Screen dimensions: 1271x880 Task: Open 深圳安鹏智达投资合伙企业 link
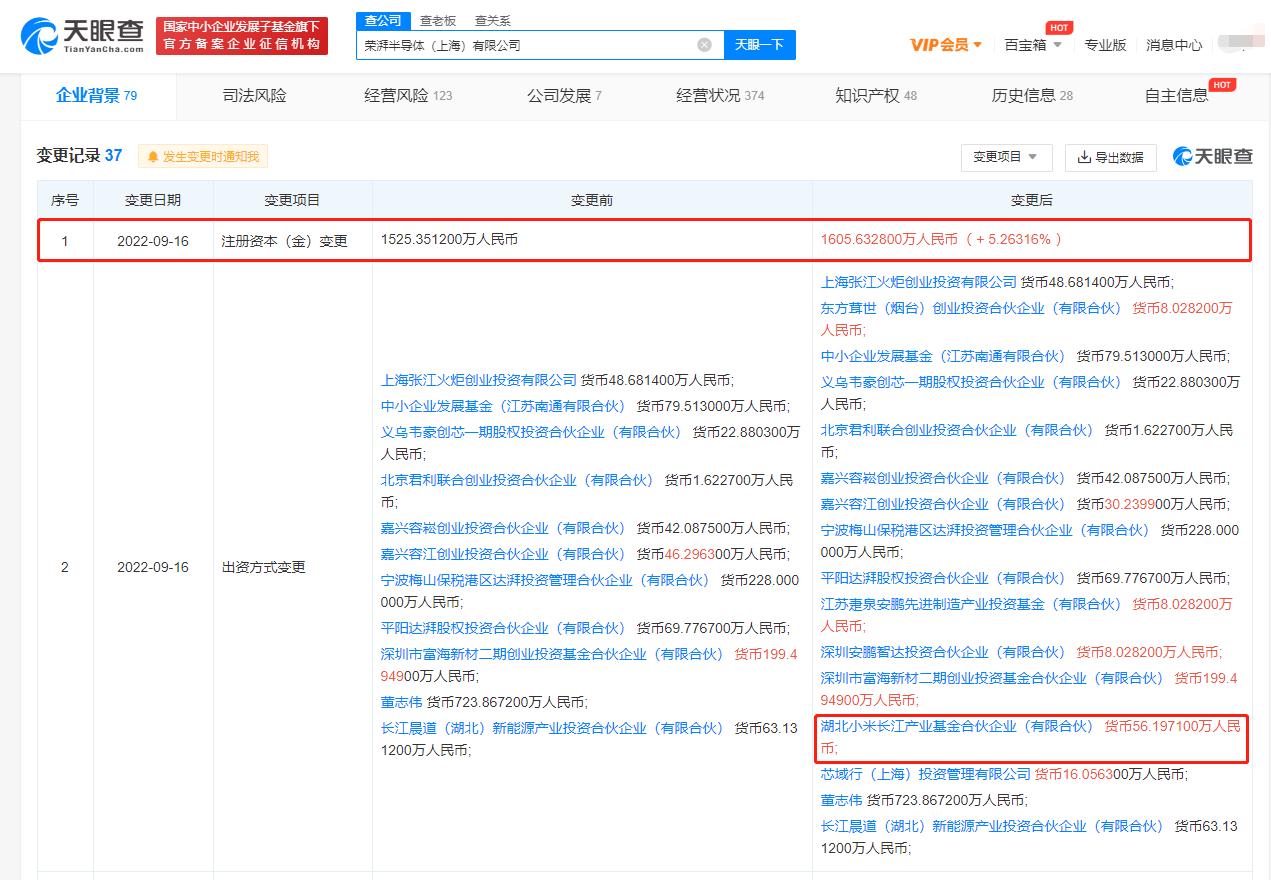pos(943,652)
